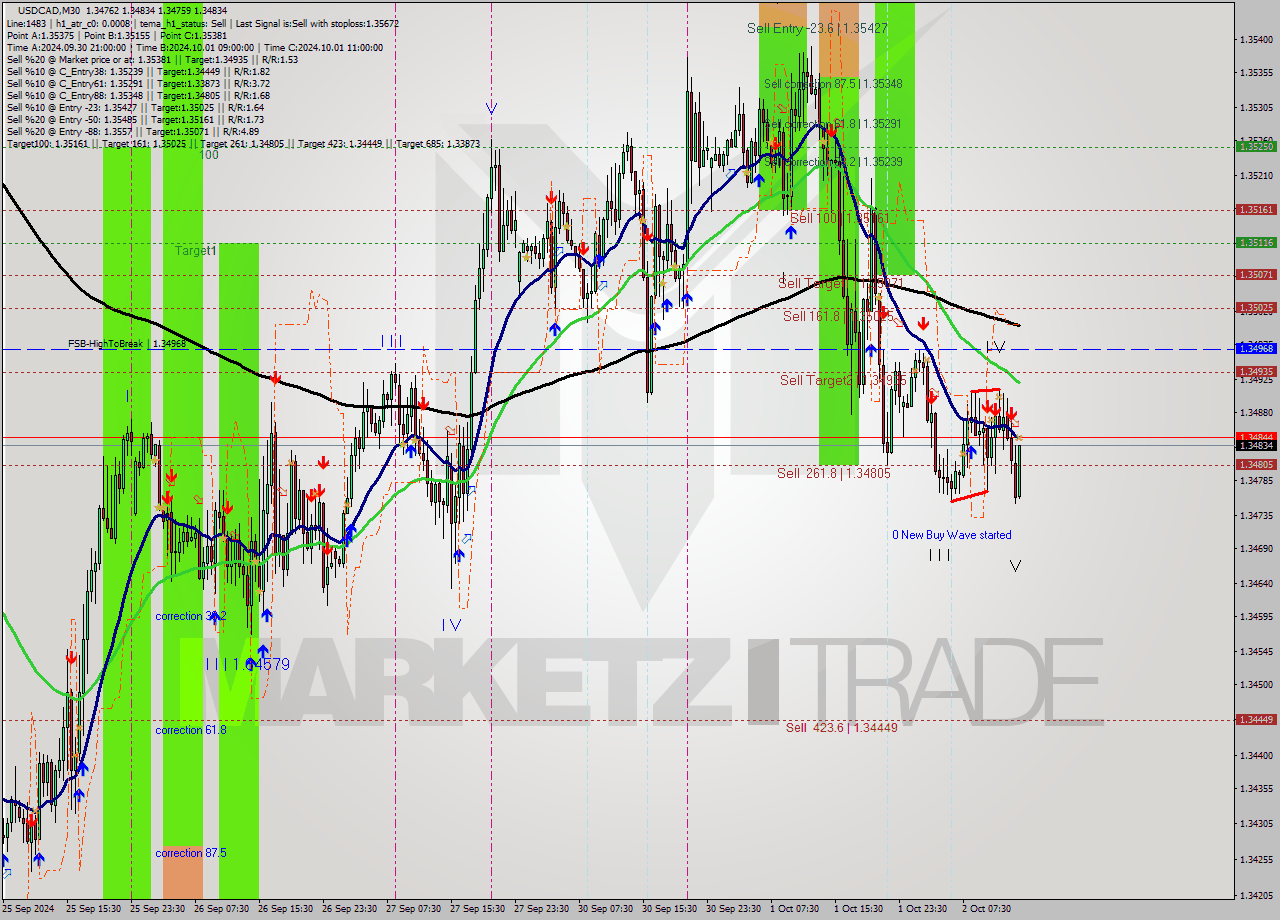Click the red 1.35161 price tag
Viewport: 1280px width, 920px height.
click(x=1256, y=210)
